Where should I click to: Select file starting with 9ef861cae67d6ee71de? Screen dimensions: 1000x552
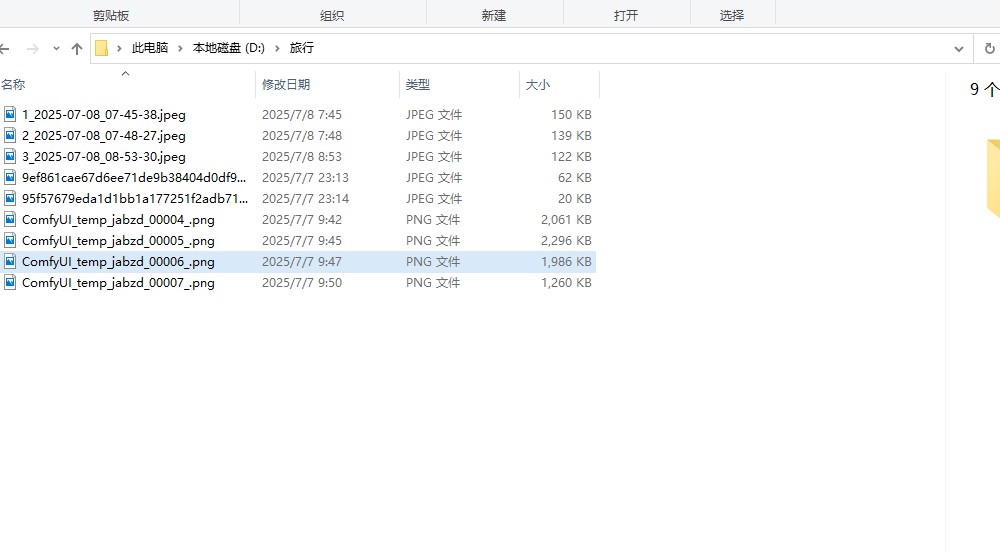click(x=134, y=178)
